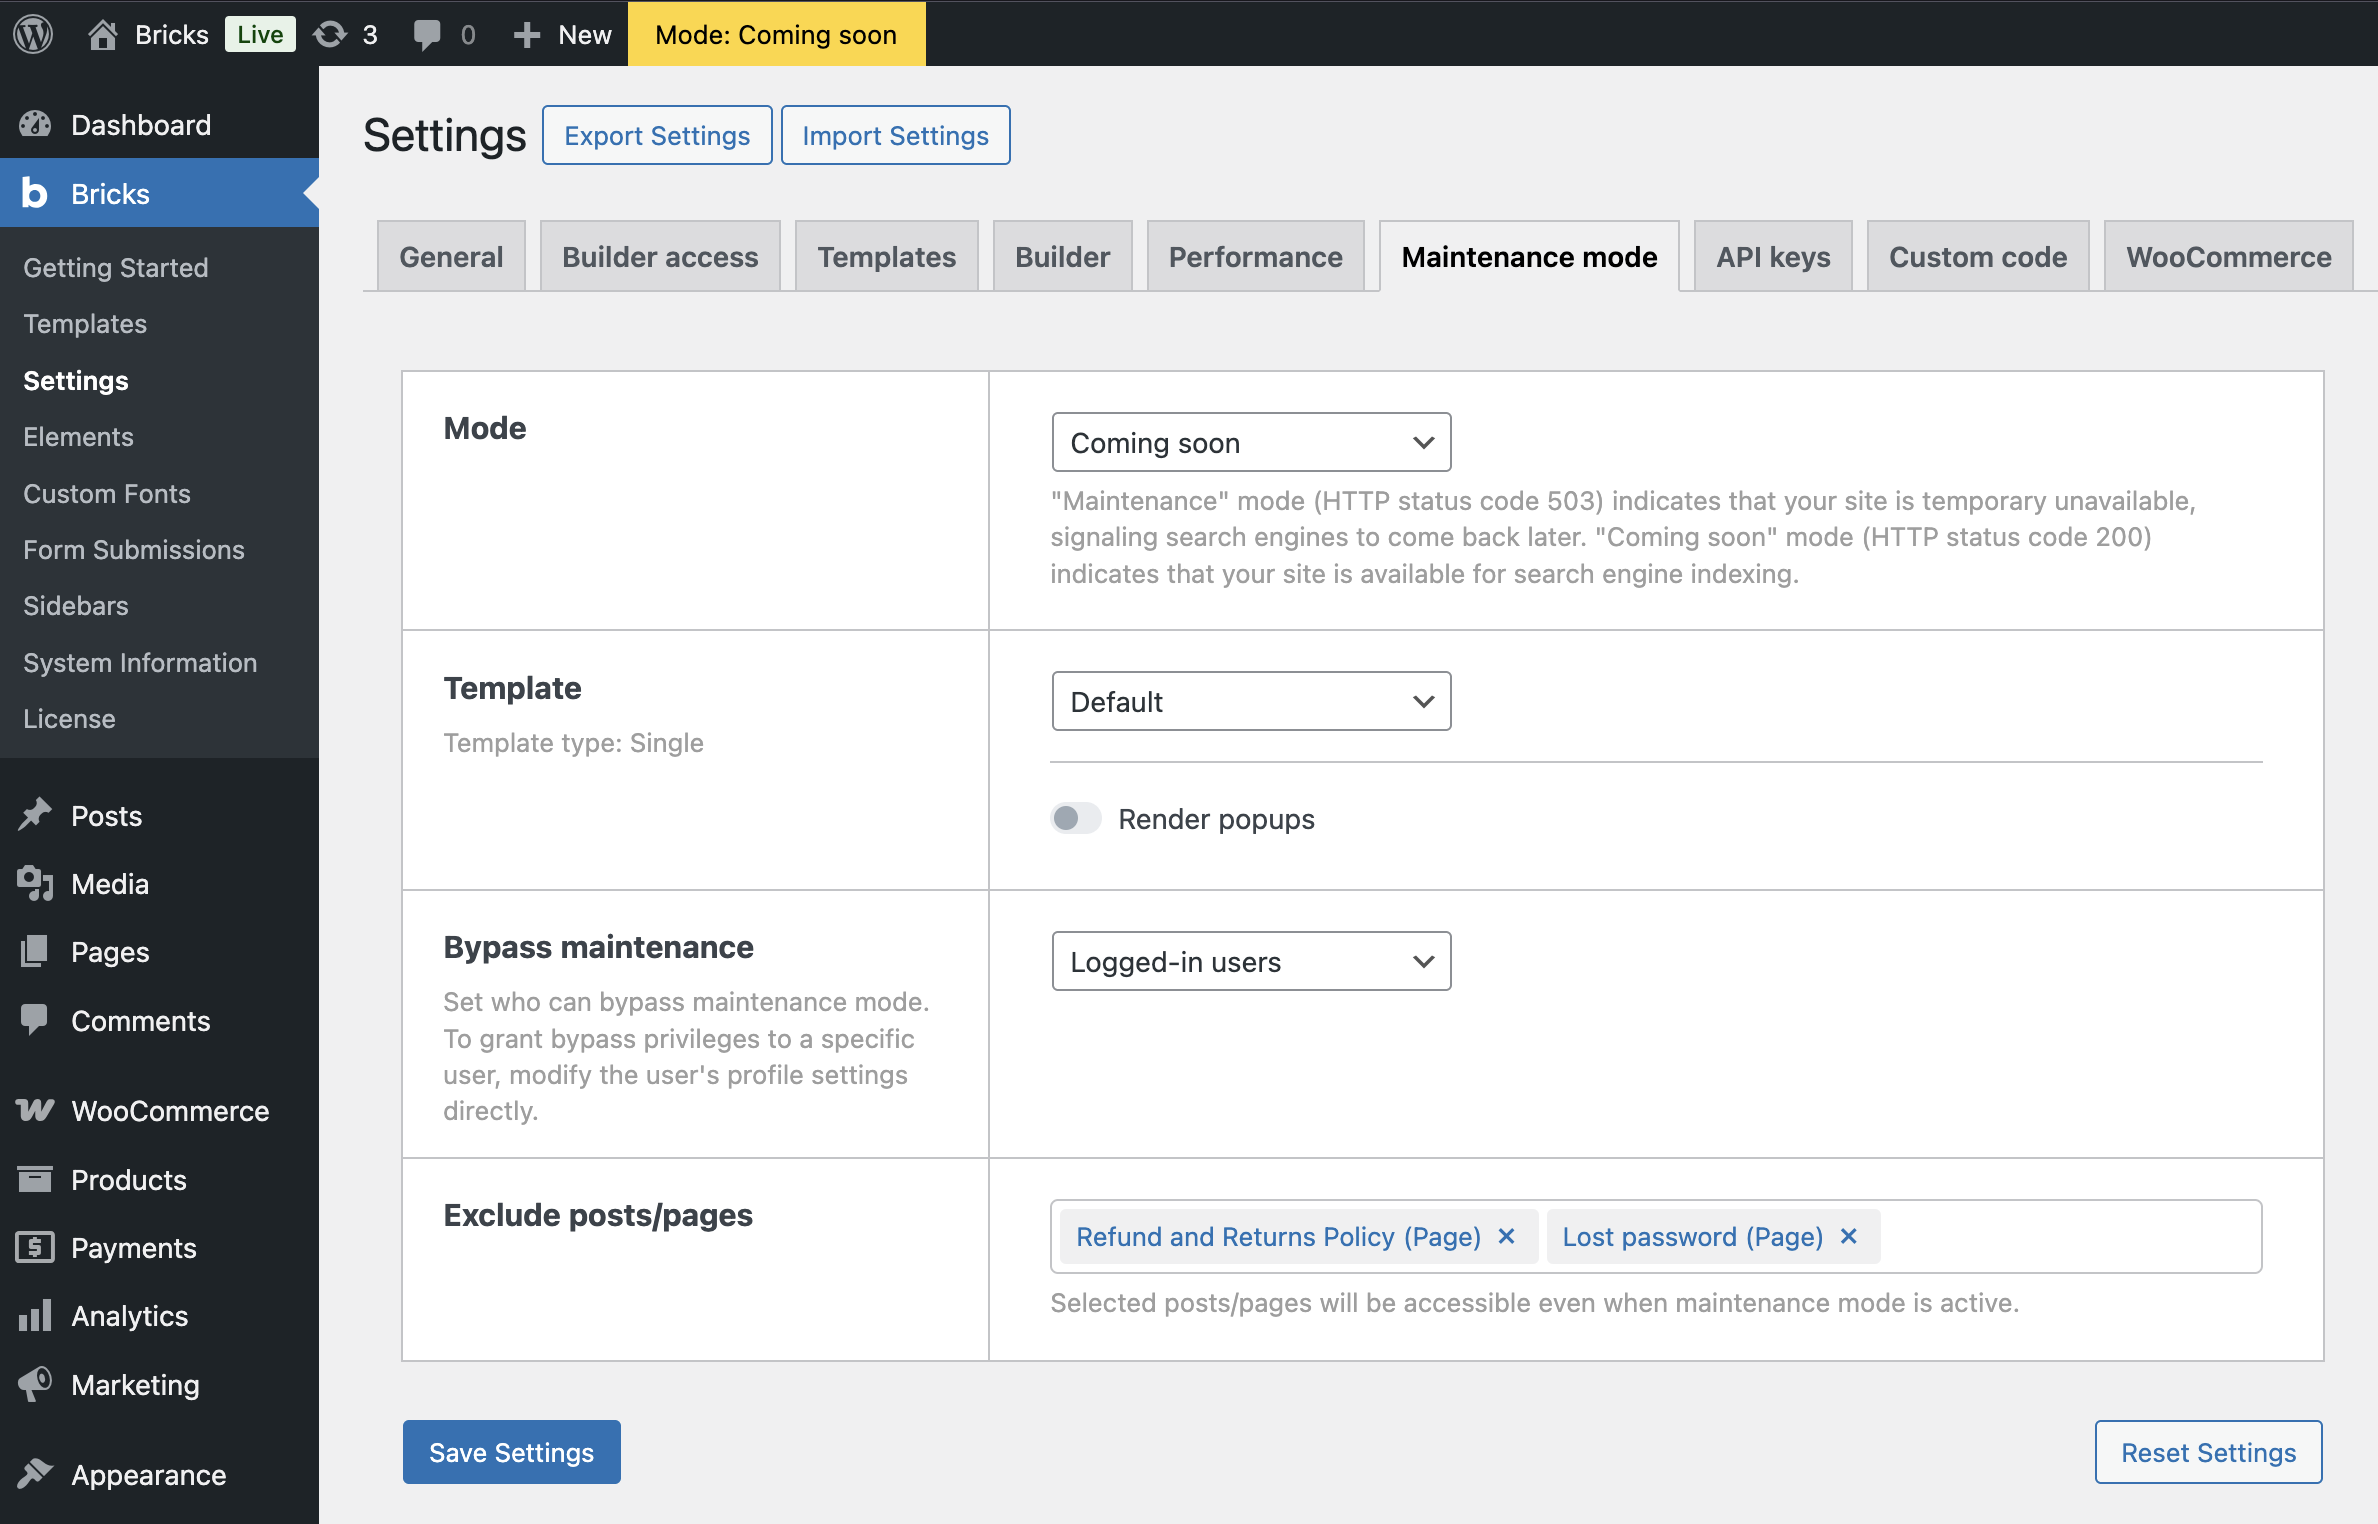Viewport: 2378px width, 1524px height.
Task: Go to WooCommerce sidebar icon
Action: 35,1110
